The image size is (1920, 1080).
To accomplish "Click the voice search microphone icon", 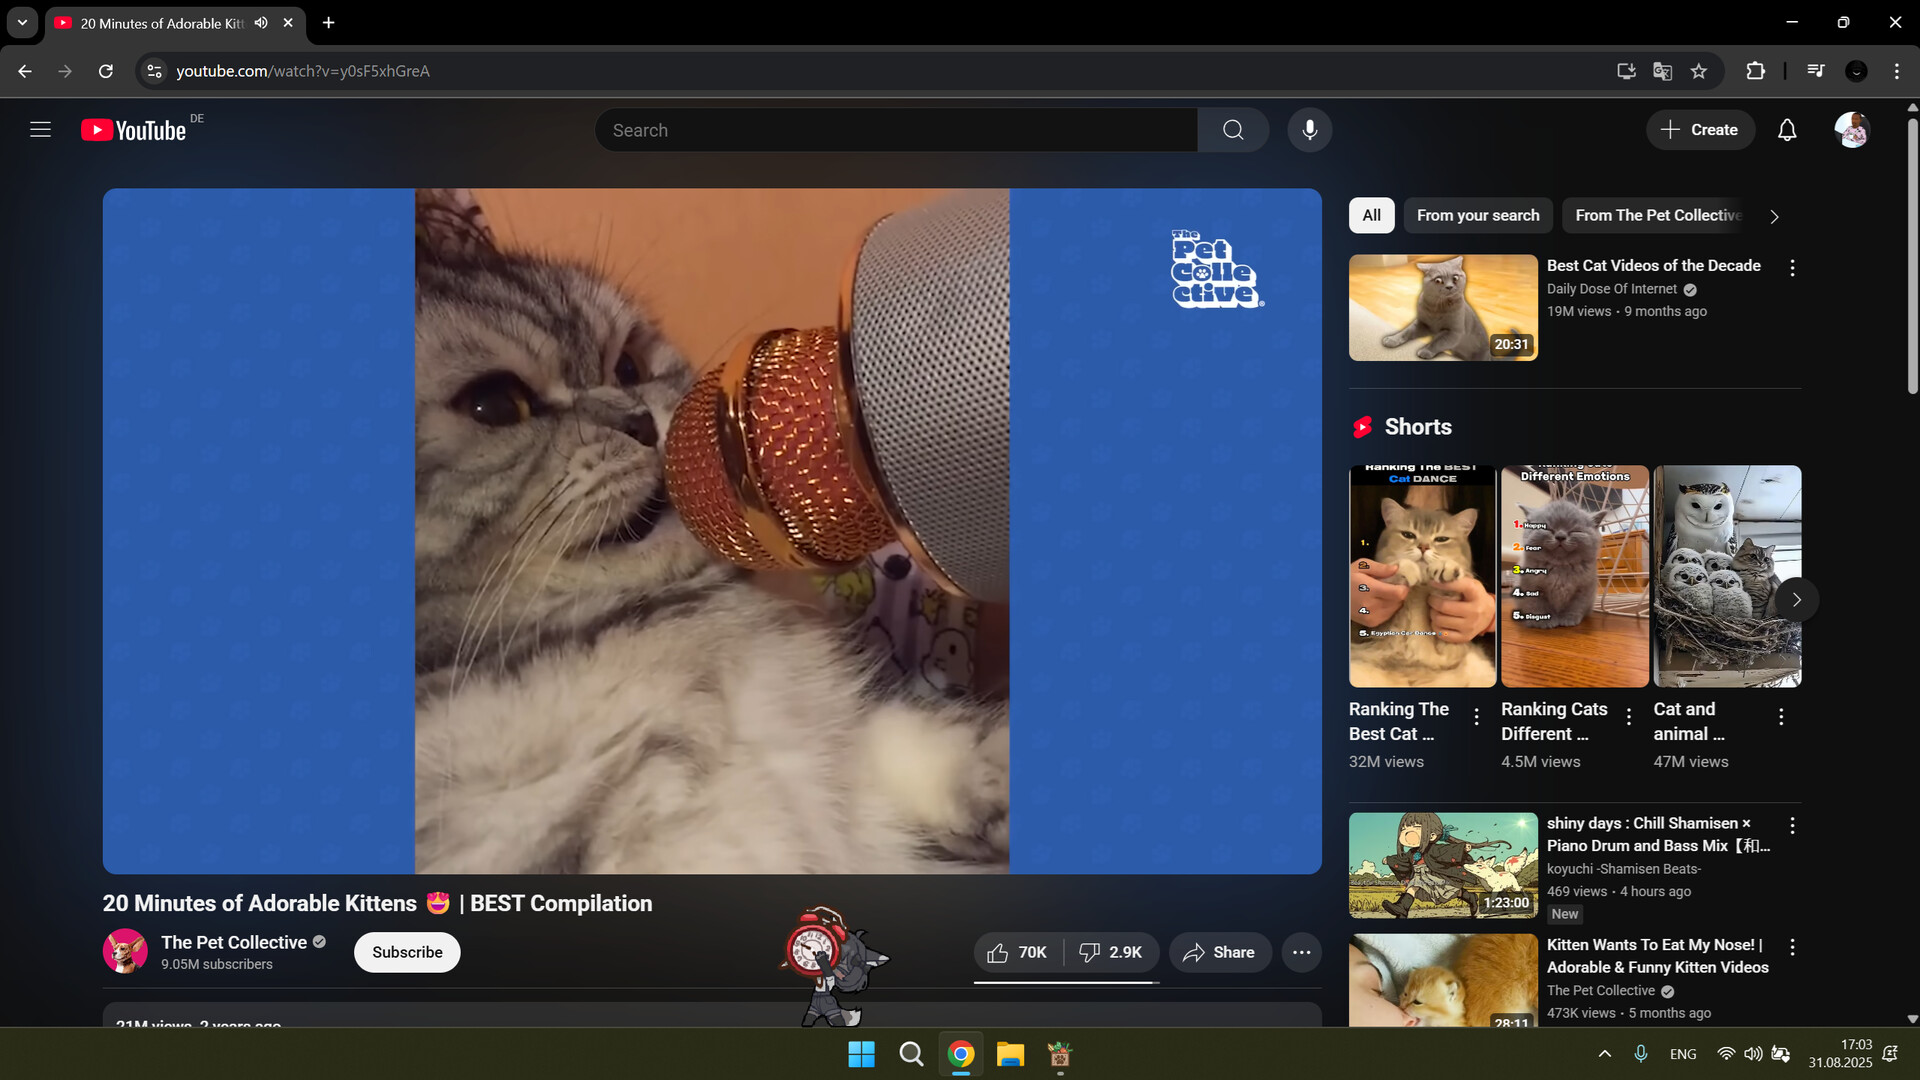I will (1309, 130).
